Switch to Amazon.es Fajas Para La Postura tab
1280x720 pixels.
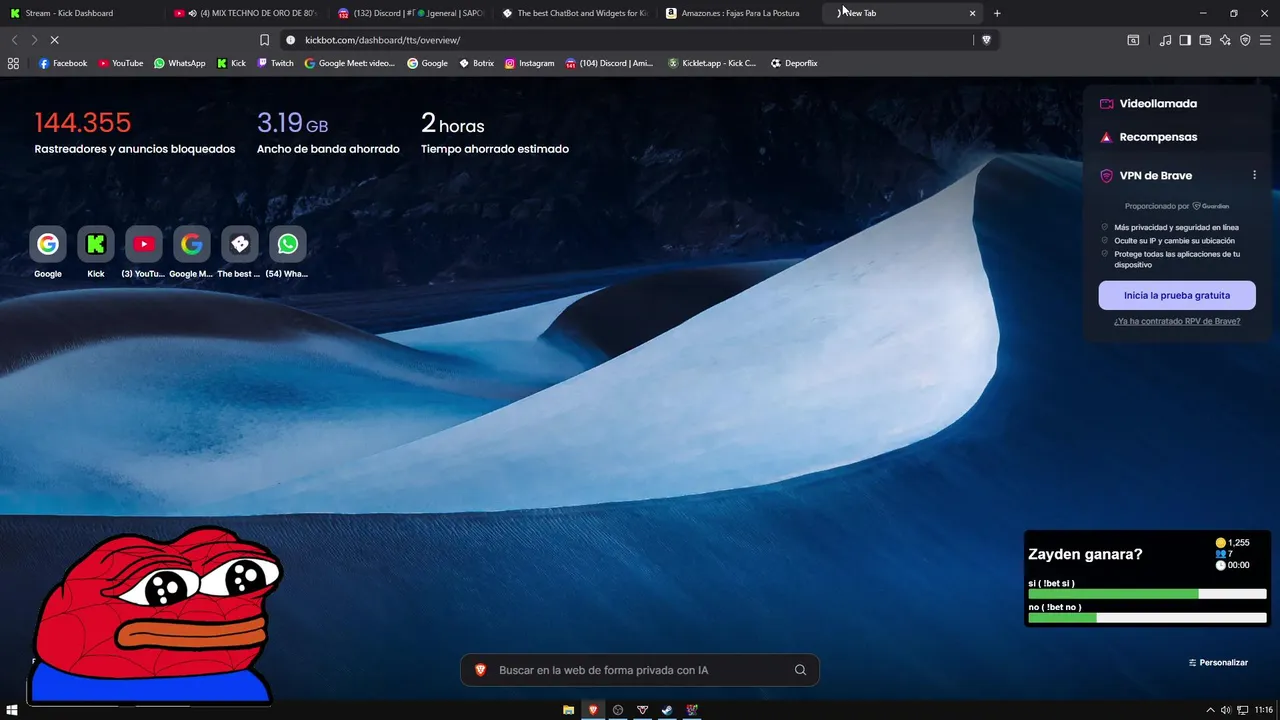(x=737, y=13)
